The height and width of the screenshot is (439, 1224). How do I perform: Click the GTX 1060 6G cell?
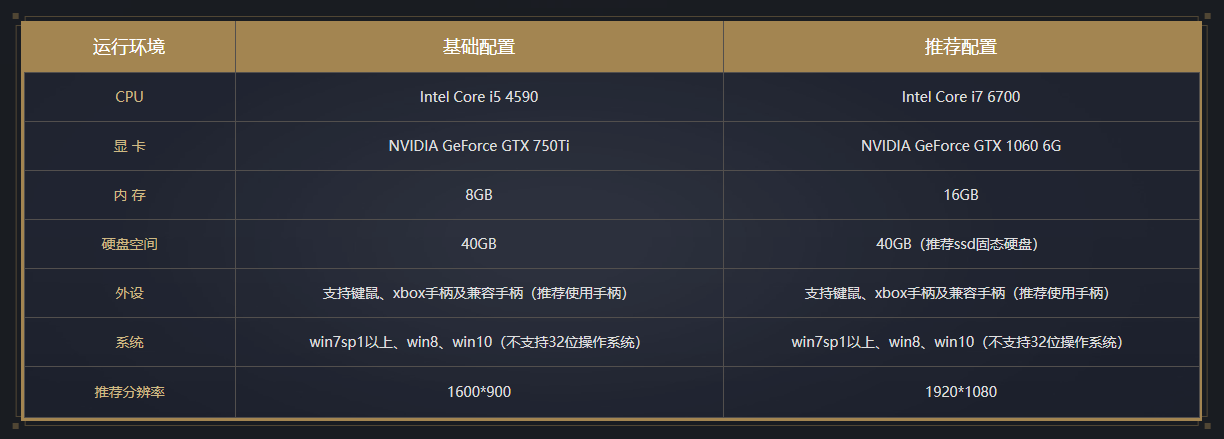click(x=961, y=146)
